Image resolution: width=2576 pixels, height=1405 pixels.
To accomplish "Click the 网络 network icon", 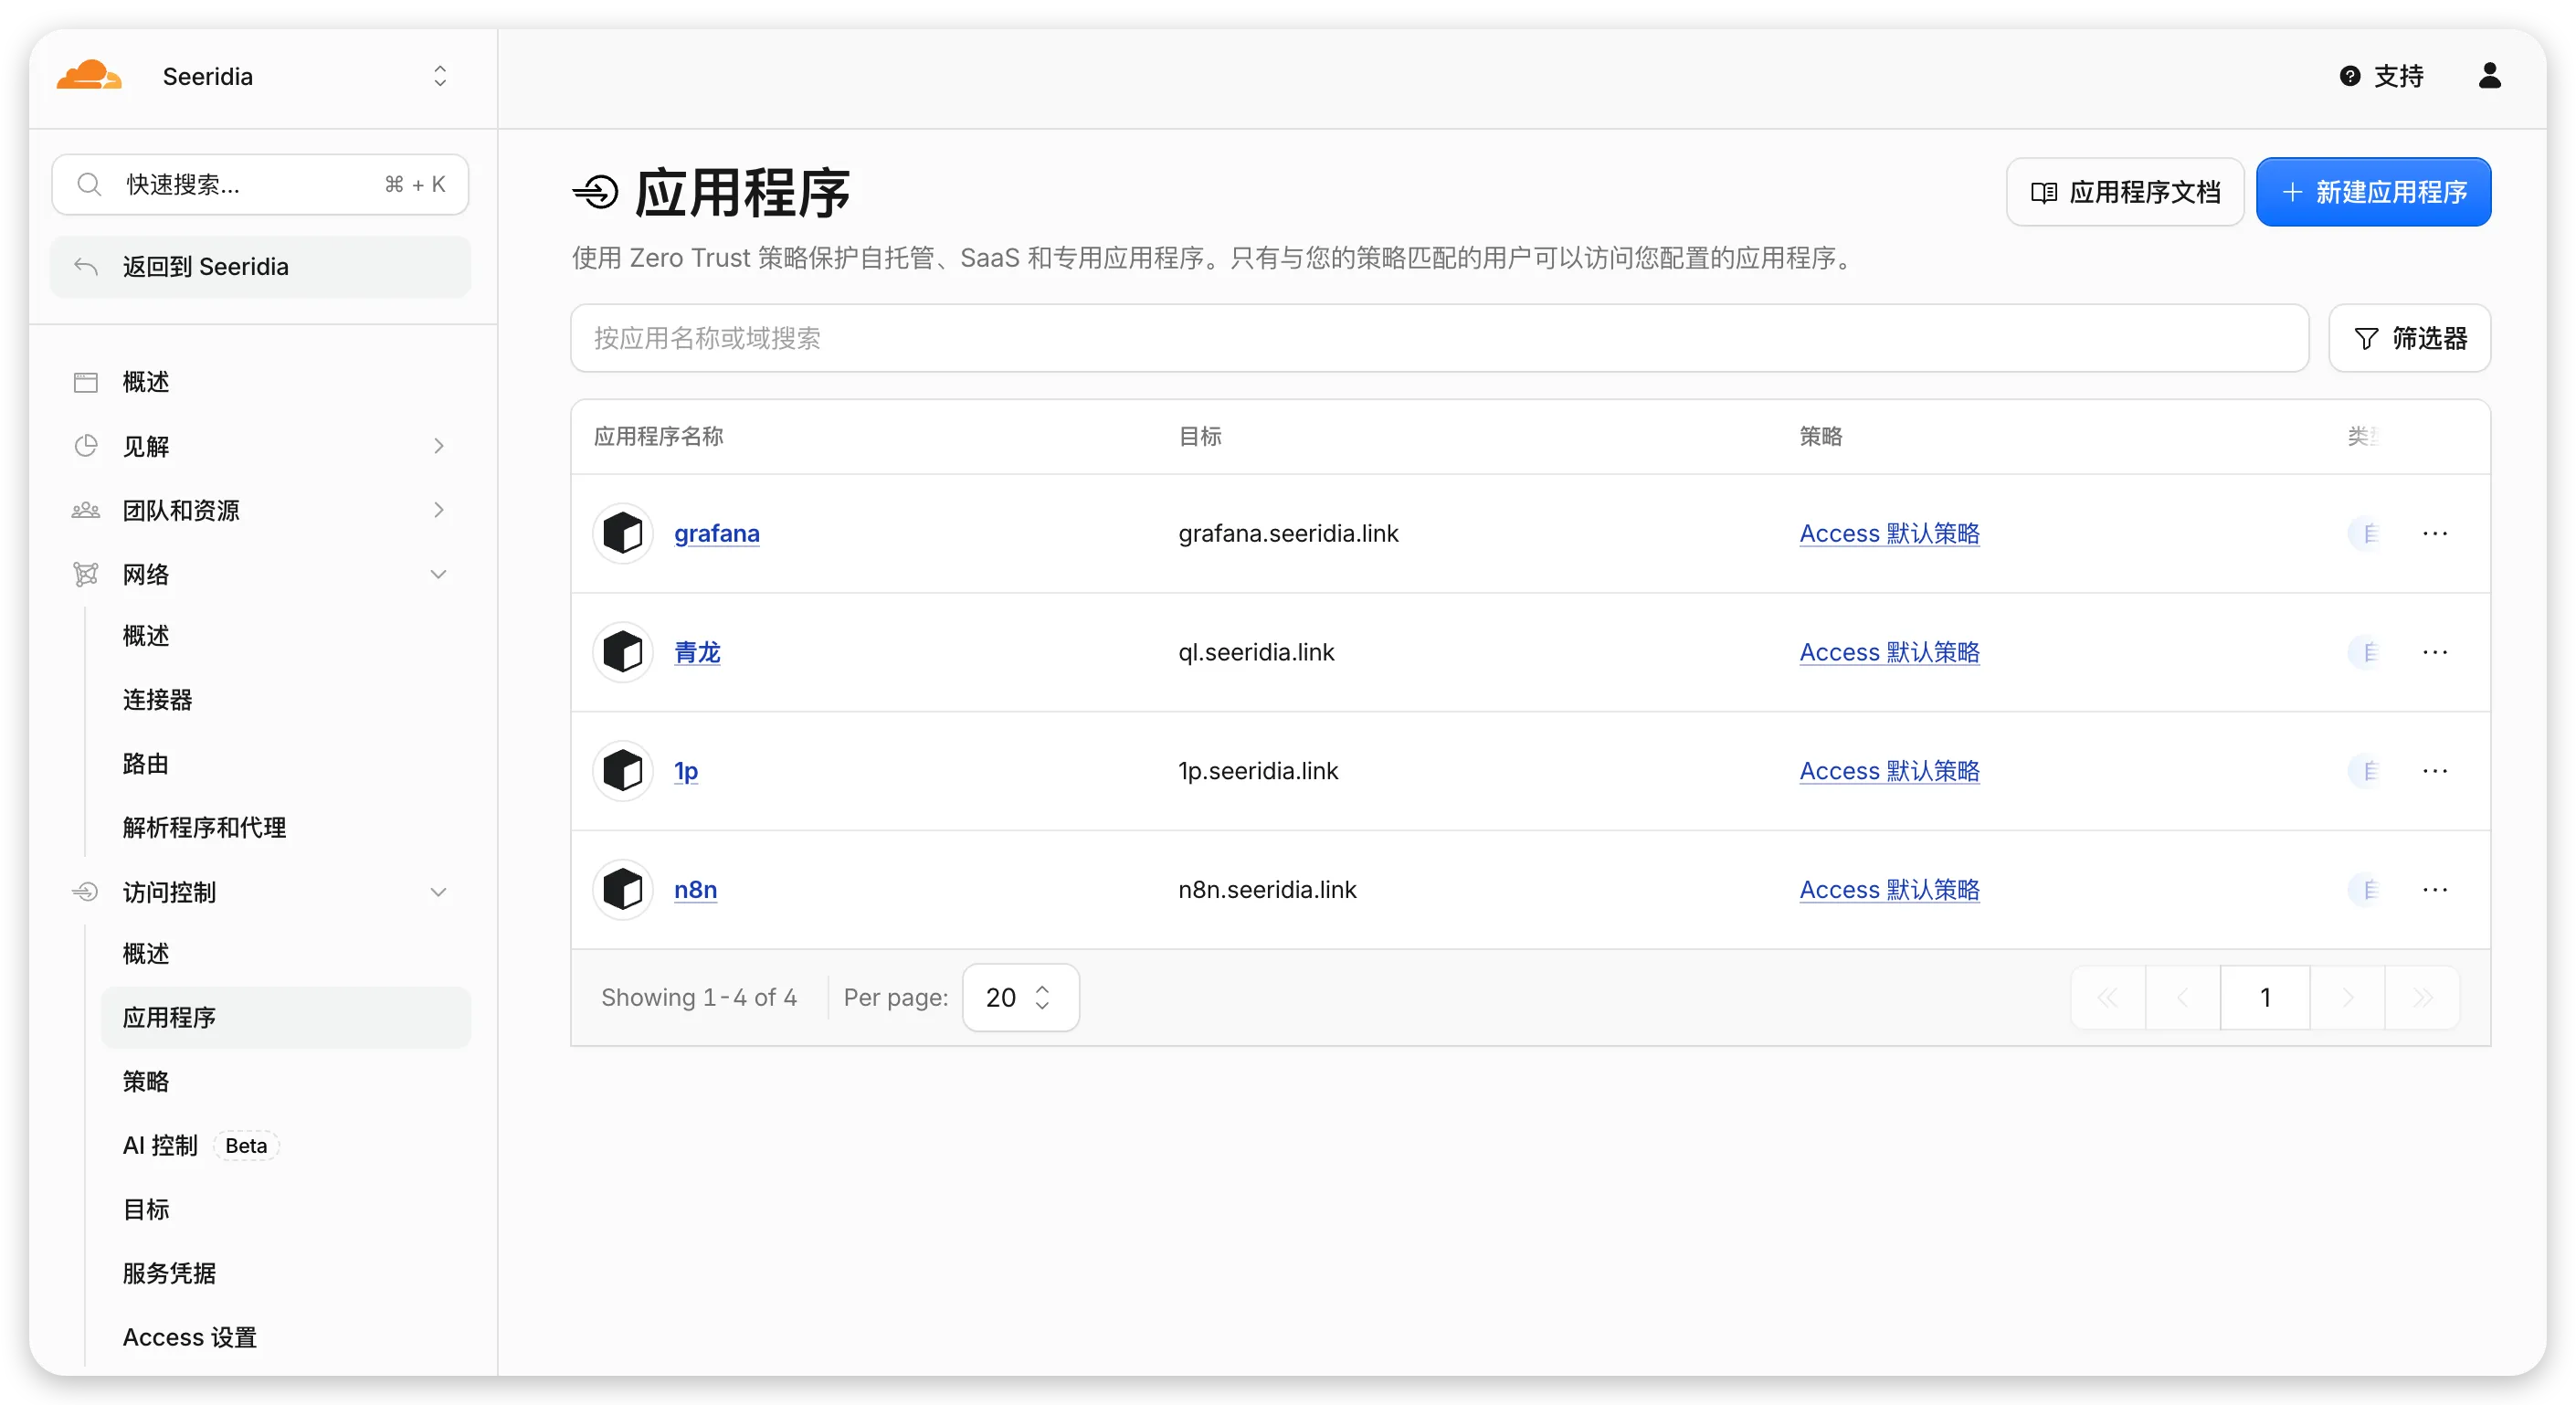I will click(86, 574).
